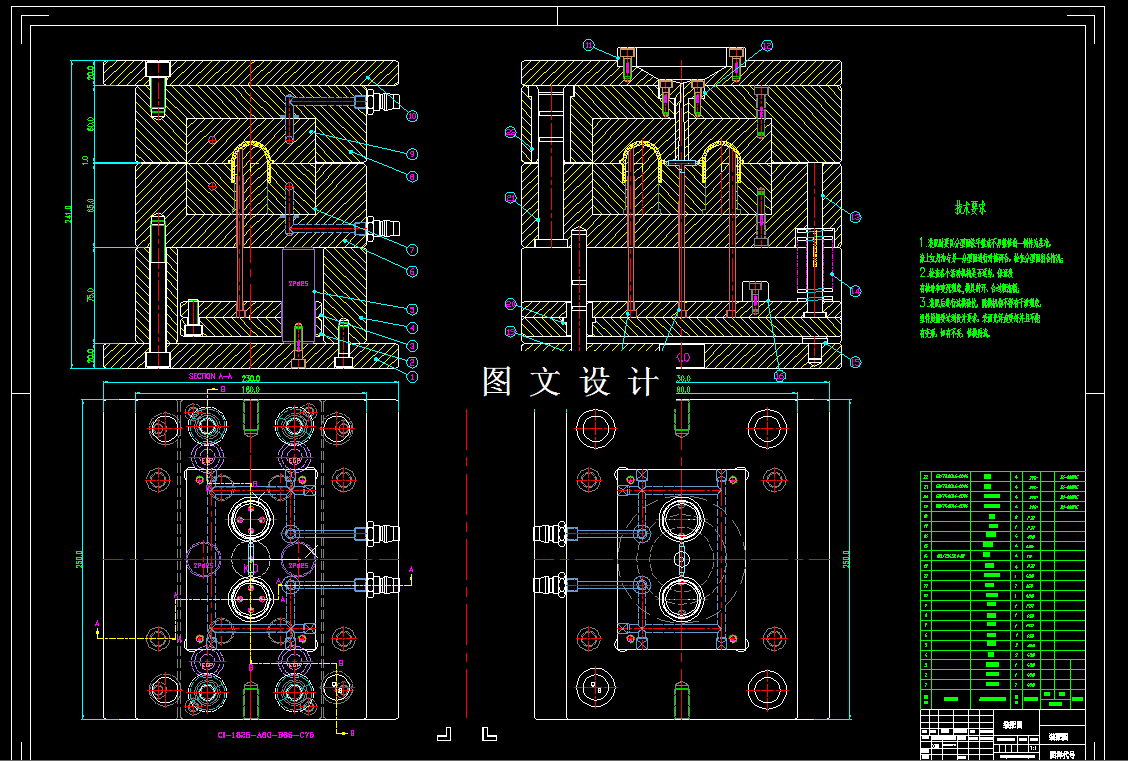Select the 75.0 vertical dimension text

point(90,295)
